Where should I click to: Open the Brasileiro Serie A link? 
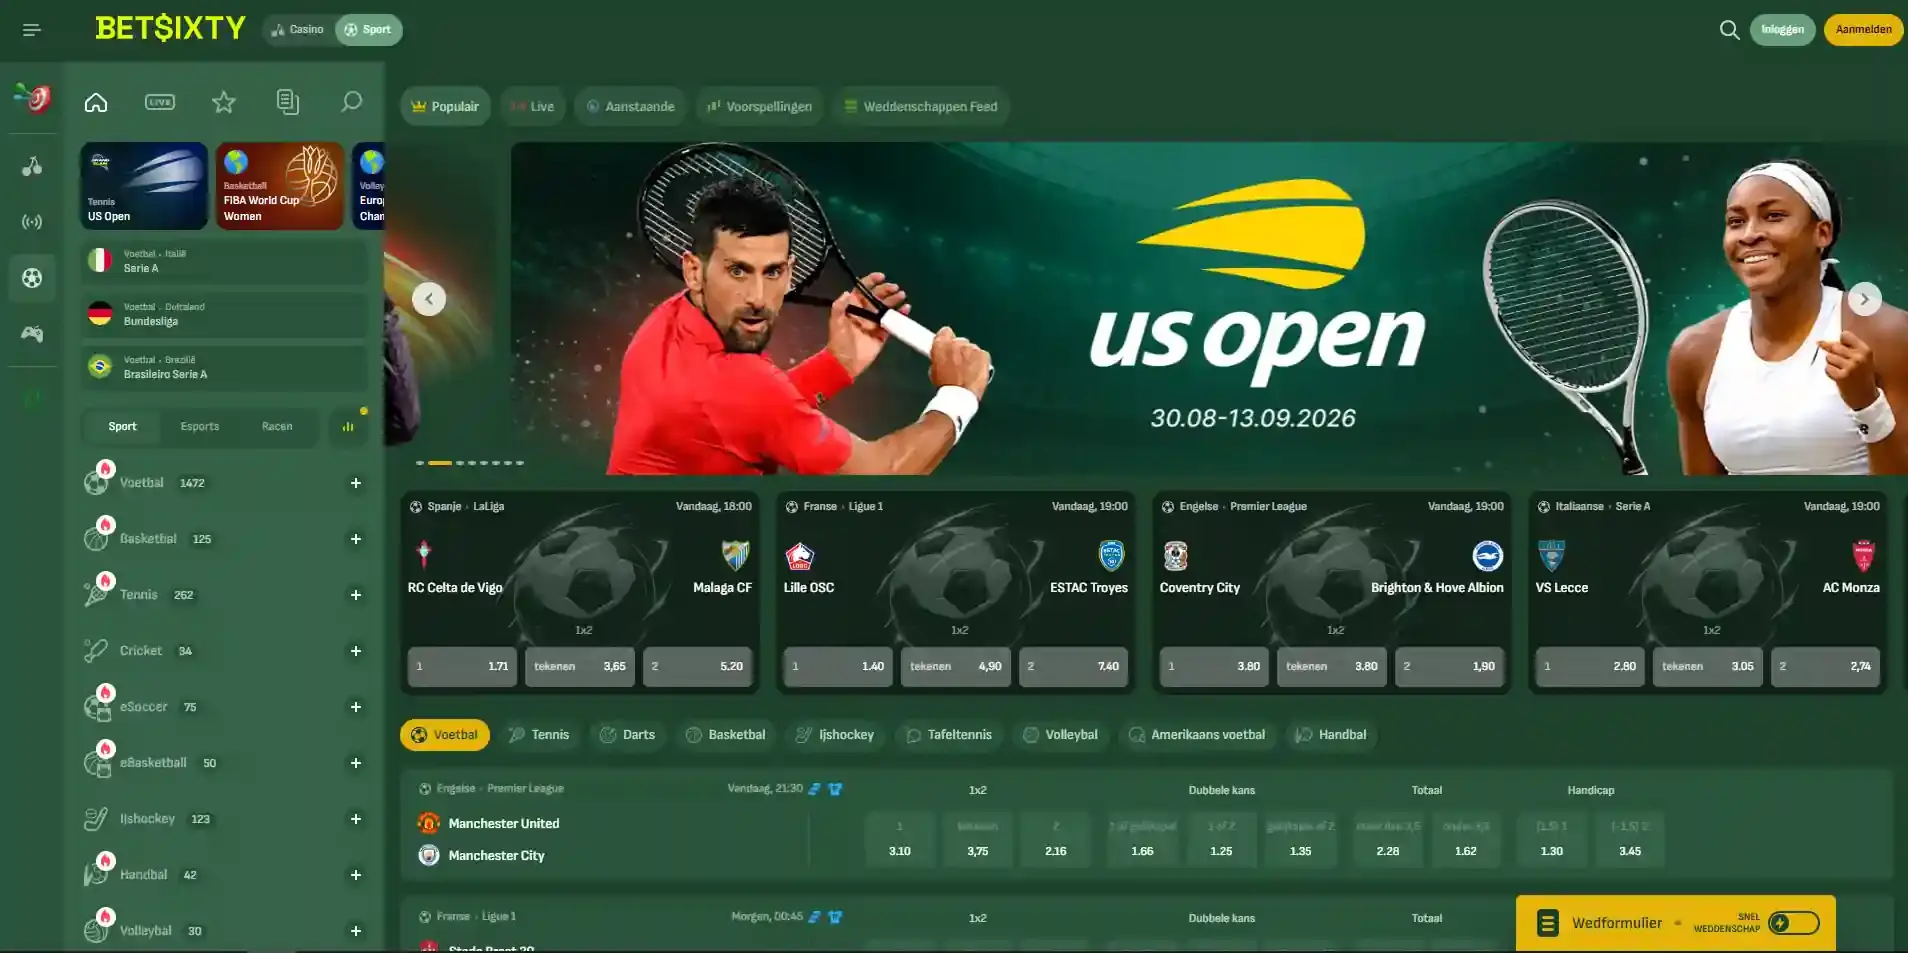pos(225,367)
